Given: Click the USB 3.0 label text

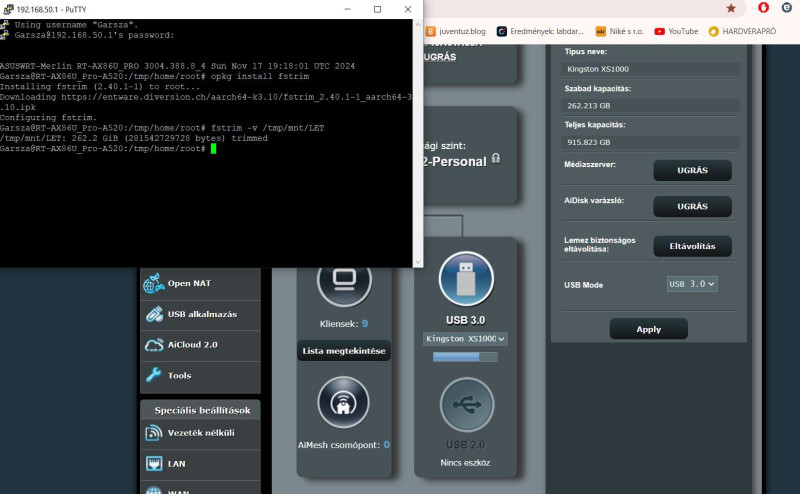Looking at the screenshot, I should point(465,320).
